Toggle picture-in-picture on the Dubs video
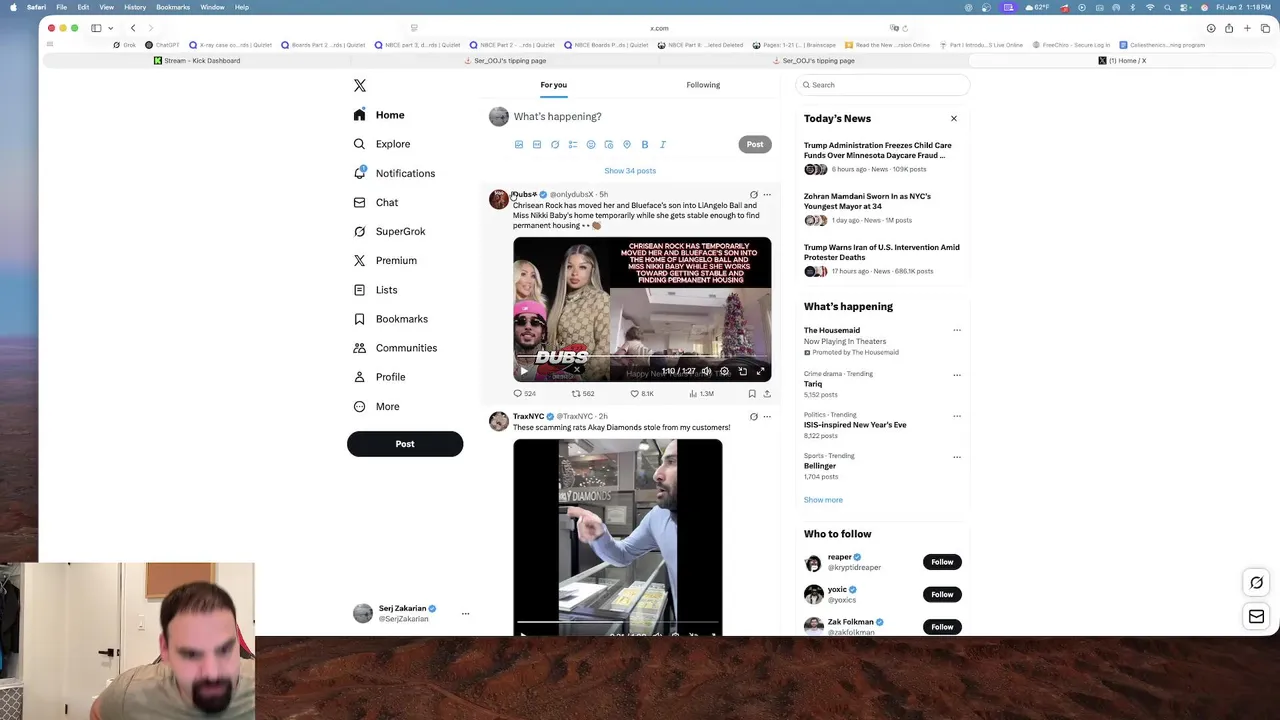 point(742,371)
